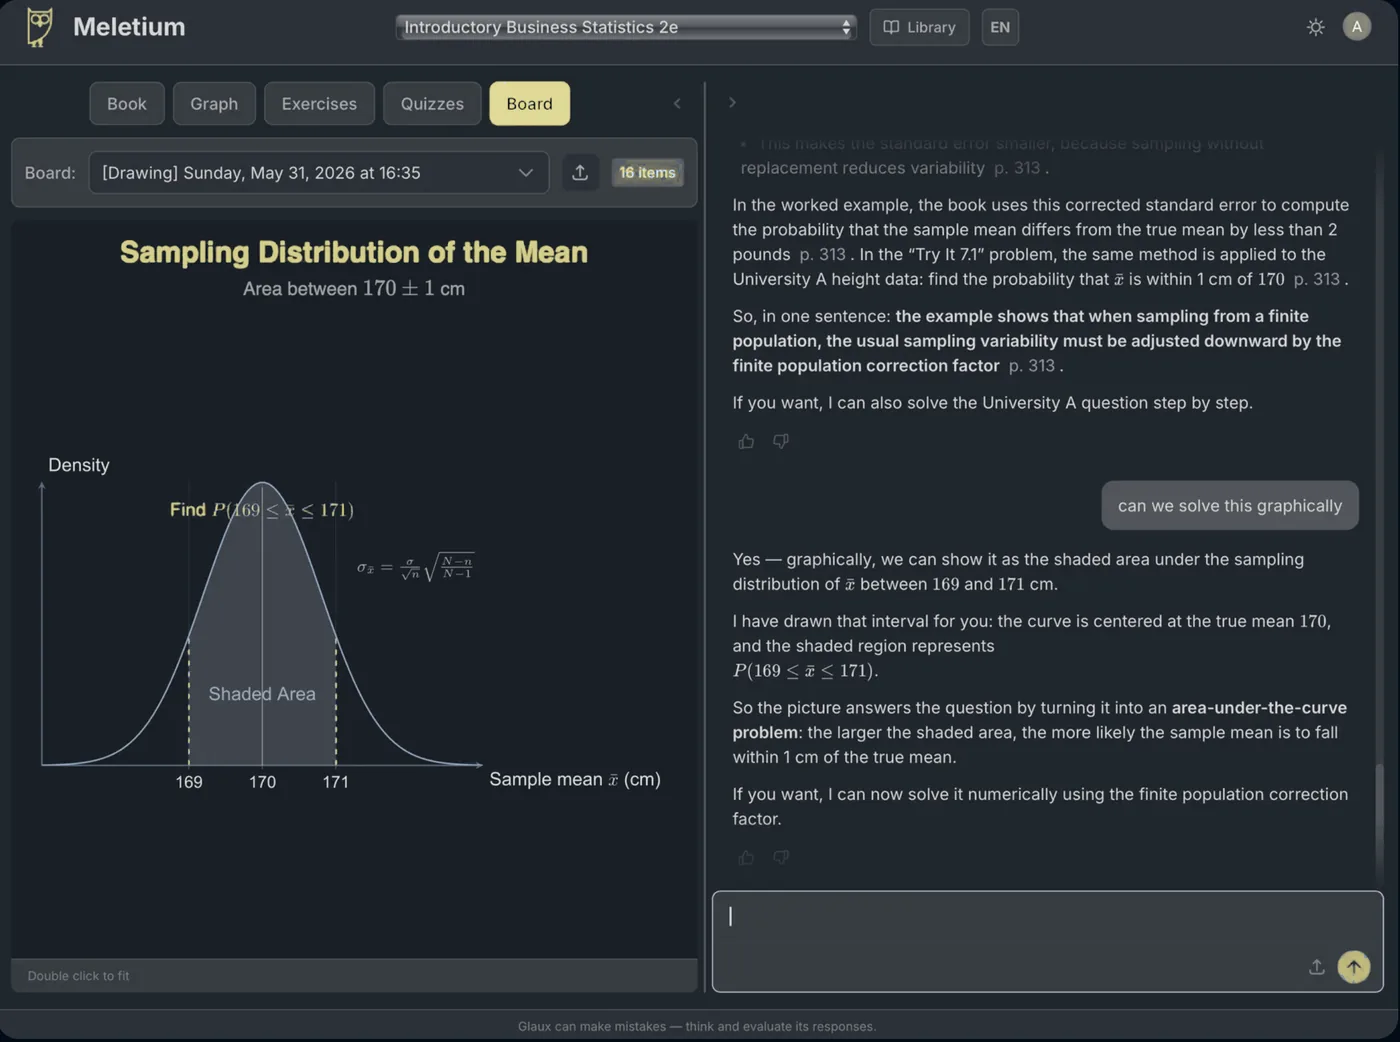Toggle the light/dark theme sun icon
This screenshot has height=1042, width=1400.
click(1316, 27)
